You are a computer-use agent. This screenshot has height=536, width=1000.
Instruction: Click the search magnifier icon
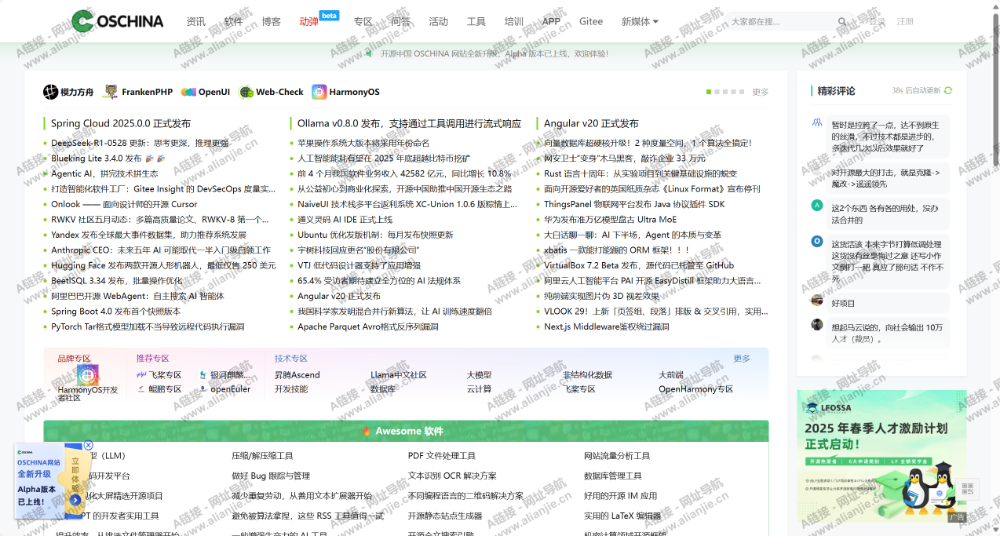coord(842,22)
